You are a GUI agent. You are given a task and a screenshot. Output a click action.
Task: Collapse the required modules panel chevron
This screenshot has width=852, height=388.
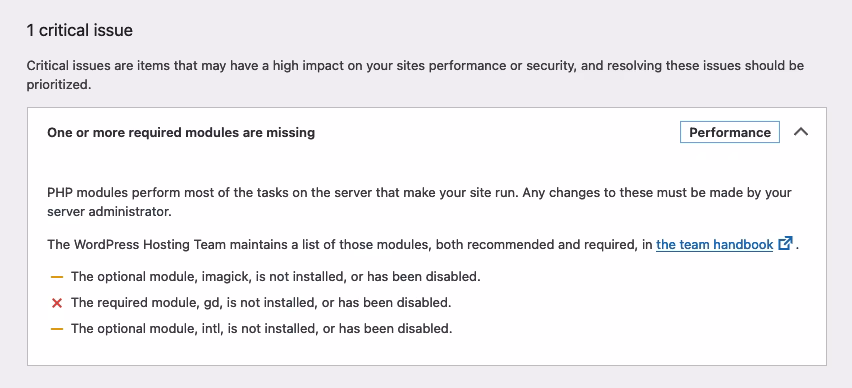[800, 132]
